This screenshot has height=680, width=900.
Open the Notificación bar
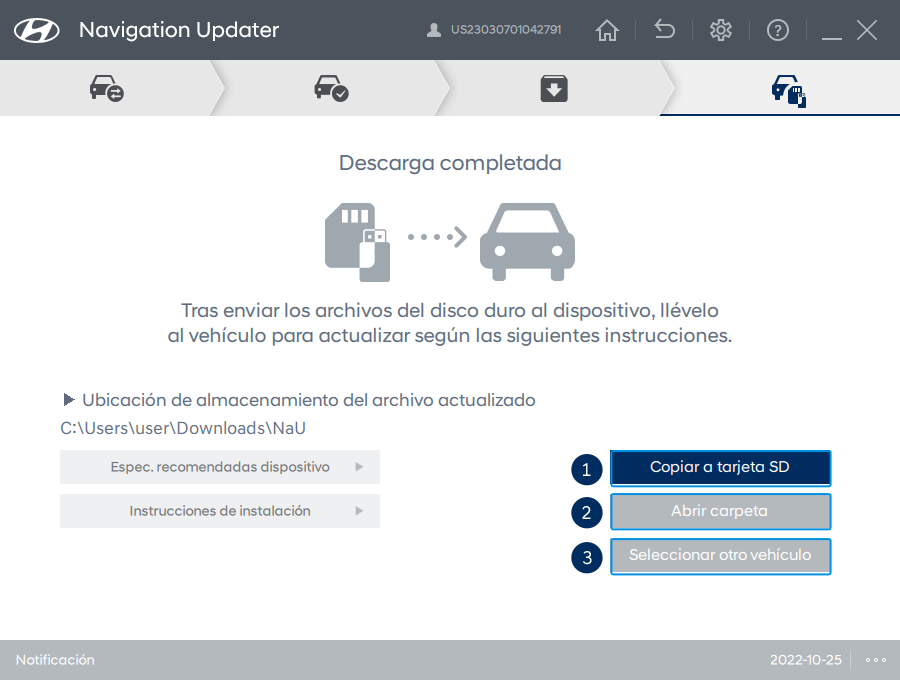[x=54, y=660]
